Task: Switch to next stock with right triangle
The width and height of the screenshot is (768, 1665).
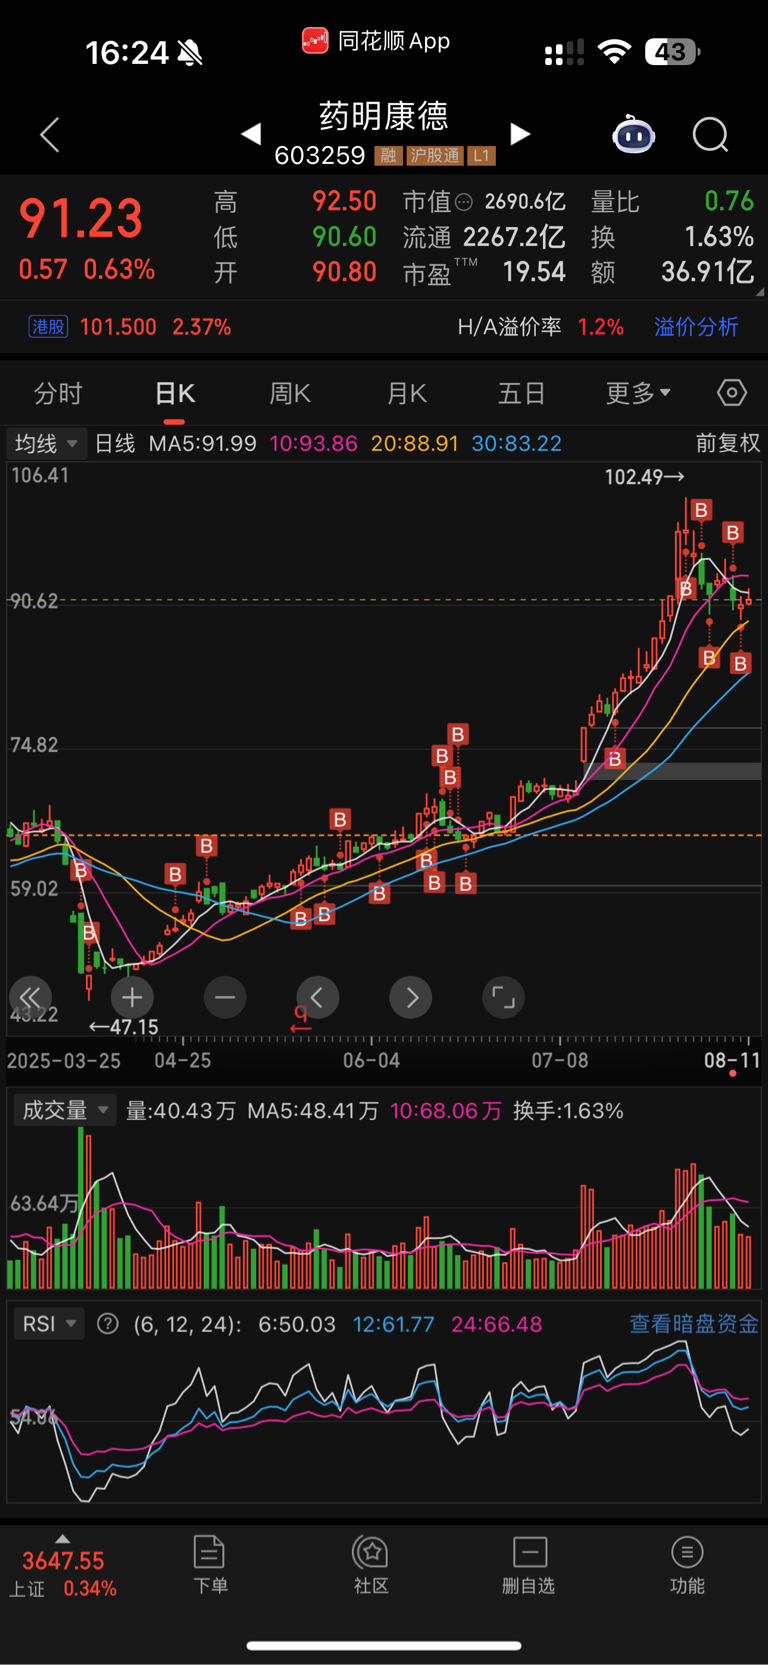Action: click(x=519, y=134)
